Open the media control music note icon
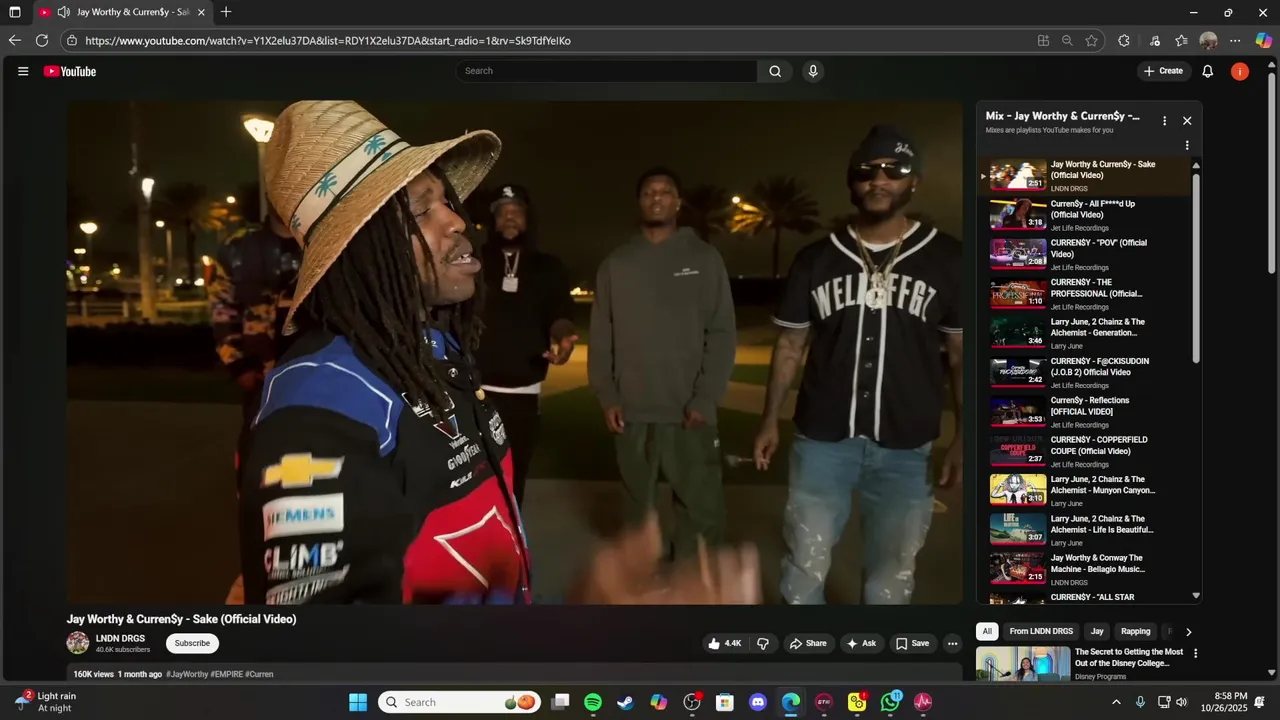Viewport: 1280px width, 720px height. [1155, 41]
